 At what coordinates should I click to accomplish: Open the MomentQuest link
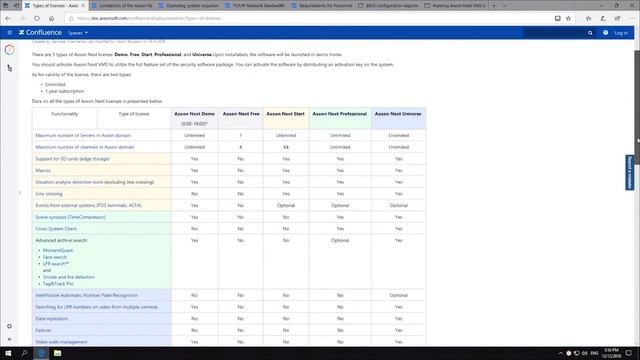58,250
